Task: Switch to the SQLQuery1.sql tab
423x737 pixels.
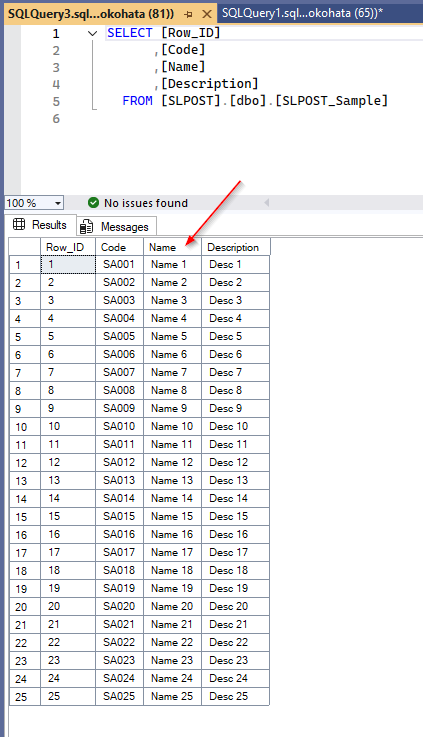Action: [302, 13]
